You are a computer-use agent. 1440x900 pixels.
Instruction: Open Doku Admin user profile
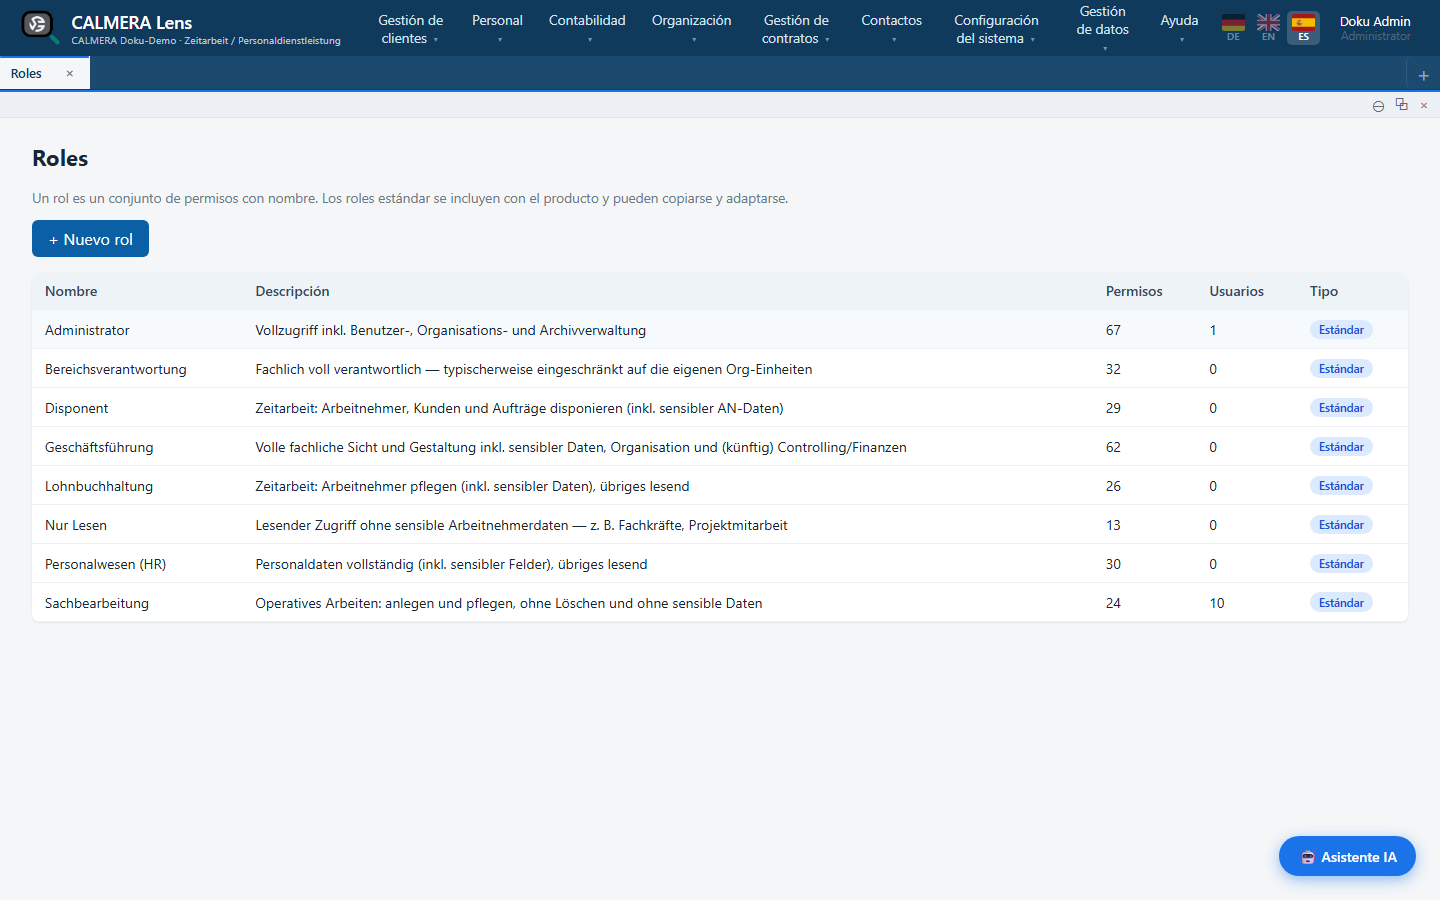[x=1375, y=28]
